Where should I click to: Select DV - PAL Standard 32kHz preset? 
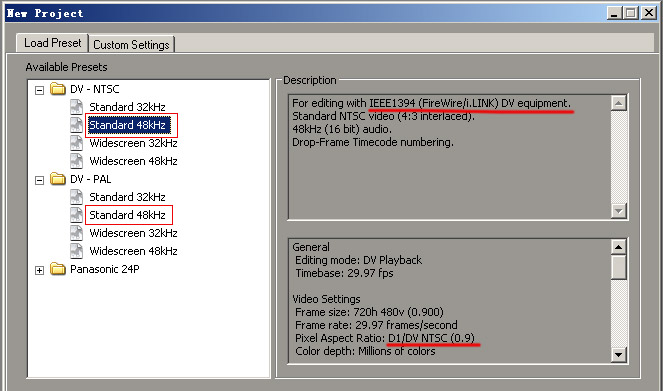127,197
